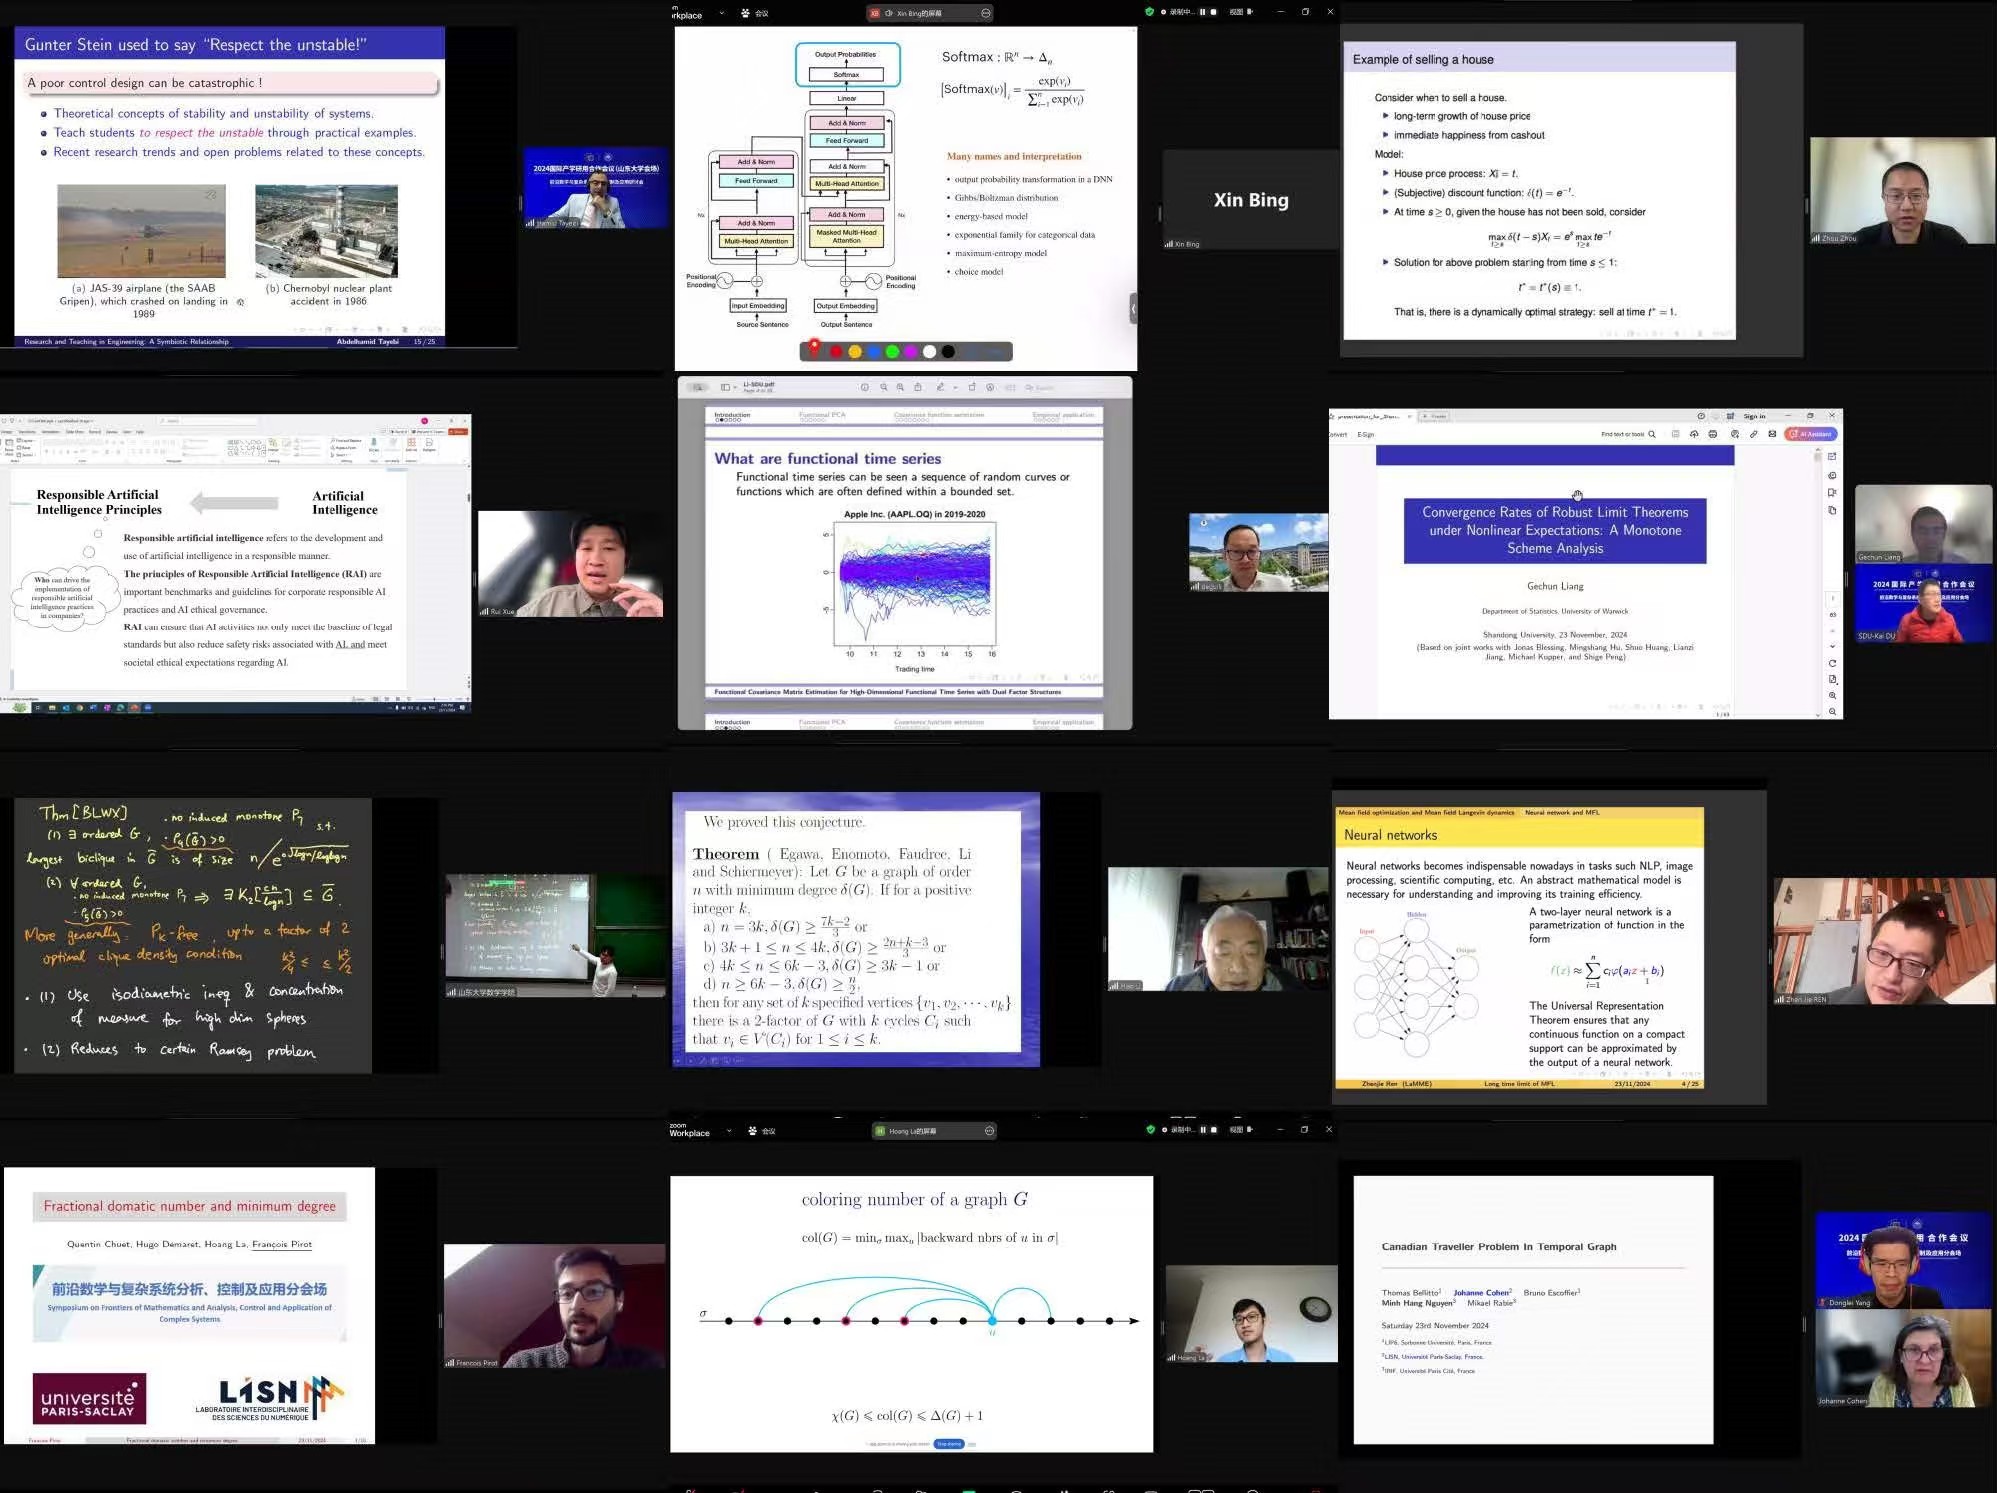Zoom in with Acrobat side magnifier
This screenshot has height=1493, width=1997.
1832,695
